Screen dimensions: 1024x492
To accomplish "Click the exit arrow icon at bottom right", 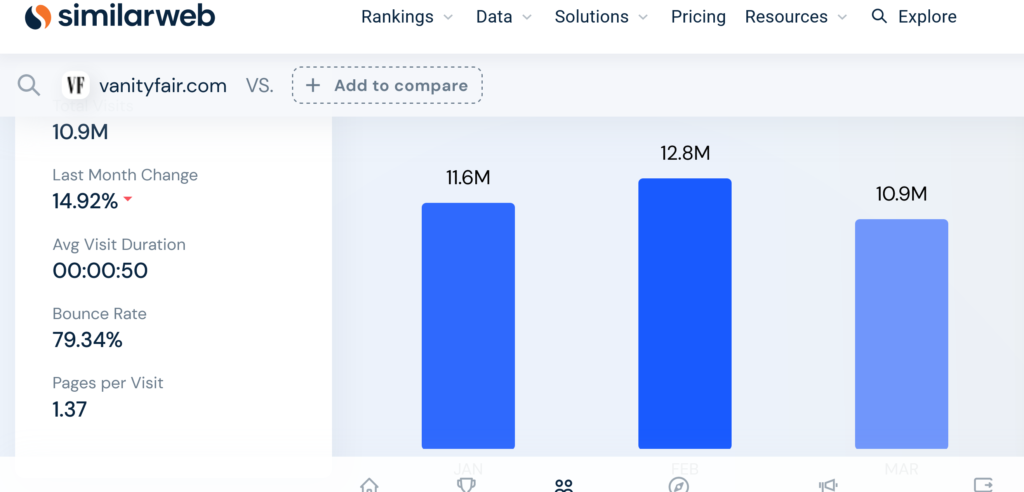I will [x=983, y=485].
